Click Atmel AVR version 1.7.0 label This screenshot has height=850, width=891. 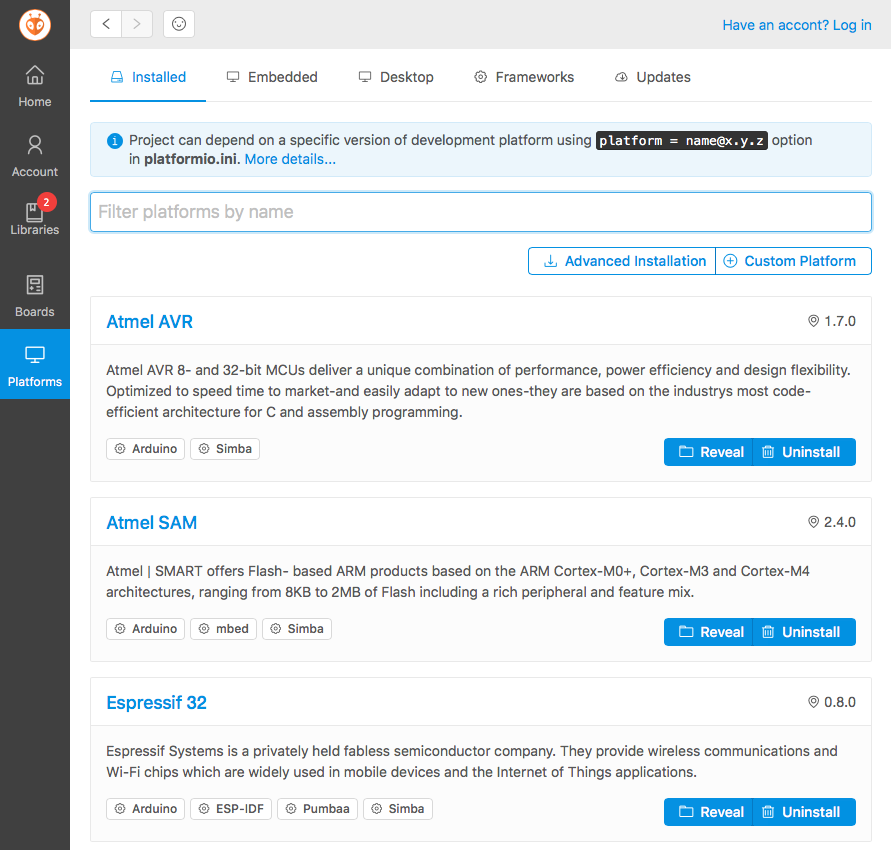(x=832, y=321)
